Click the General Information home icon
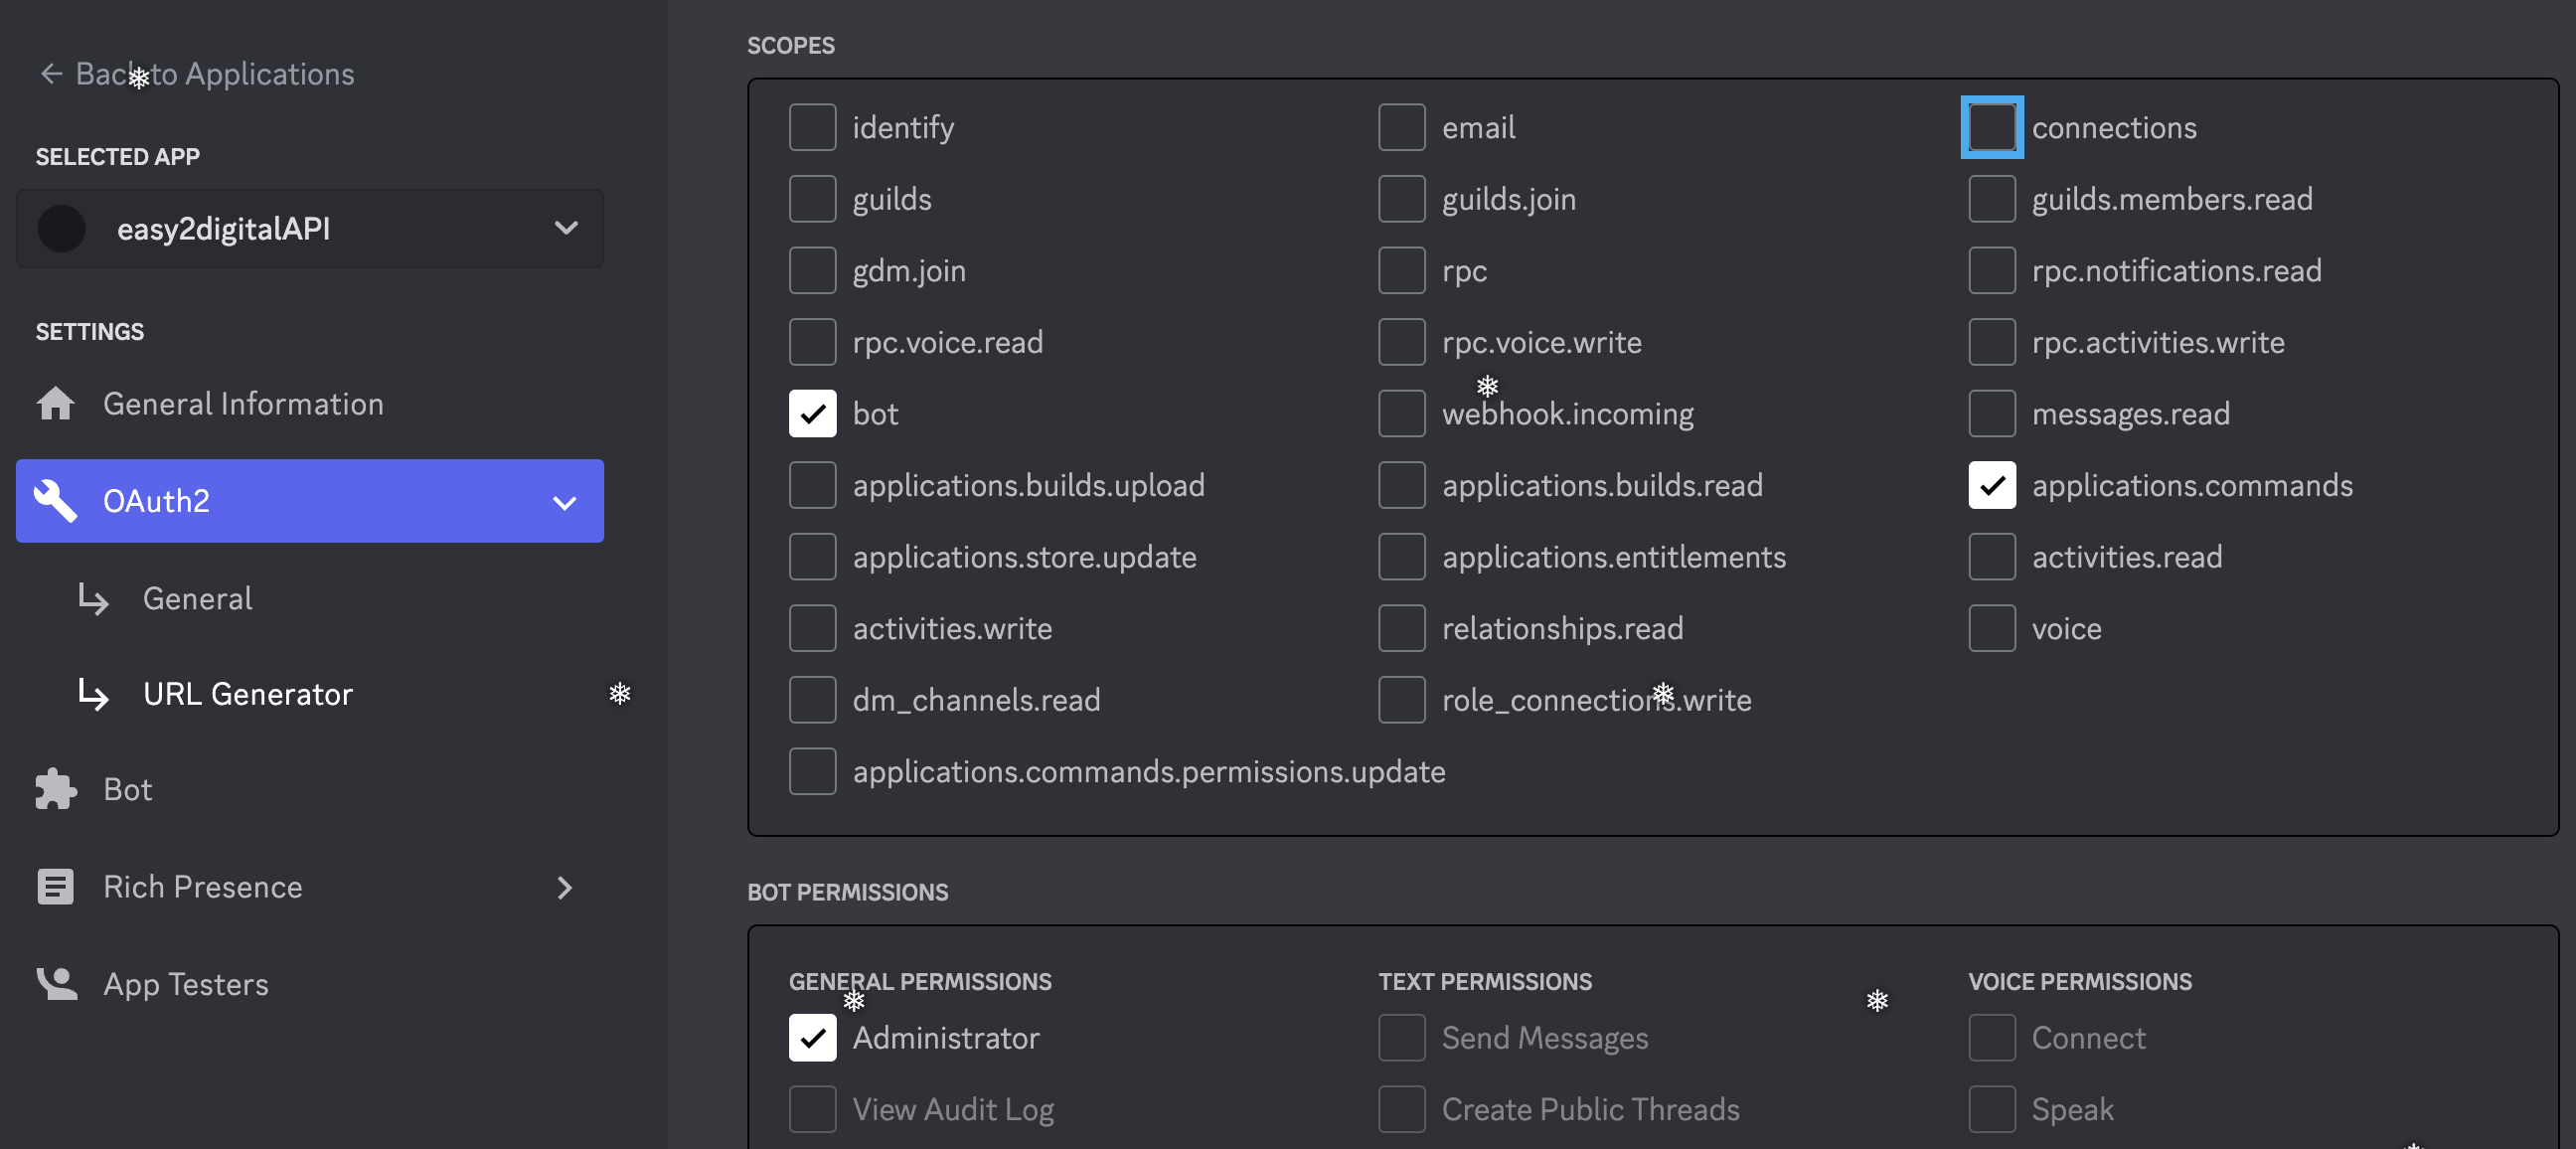 pyautogui.click(x=55, y=404)
